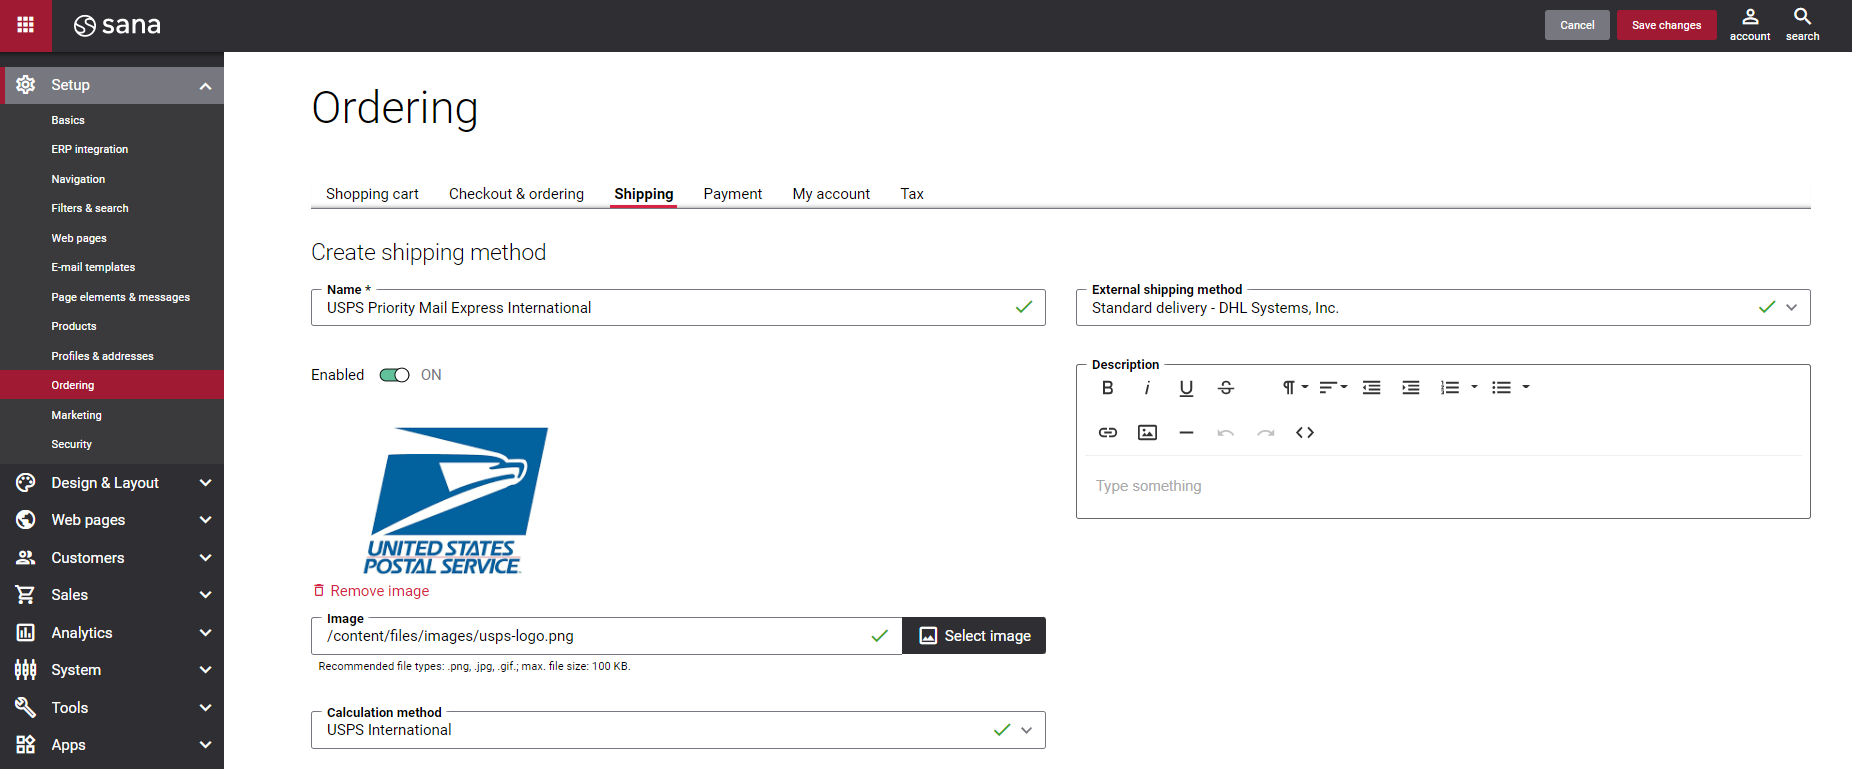Open text alignment options in editor
This screenshot has height=769, width=1852.
click(1333, 388)
